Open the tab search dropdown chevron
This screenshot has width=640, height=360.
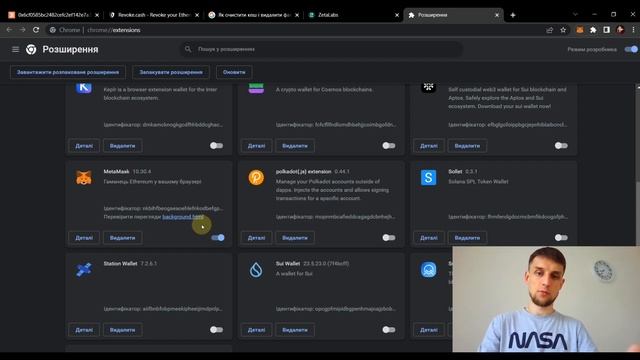(x=575, y=14)
